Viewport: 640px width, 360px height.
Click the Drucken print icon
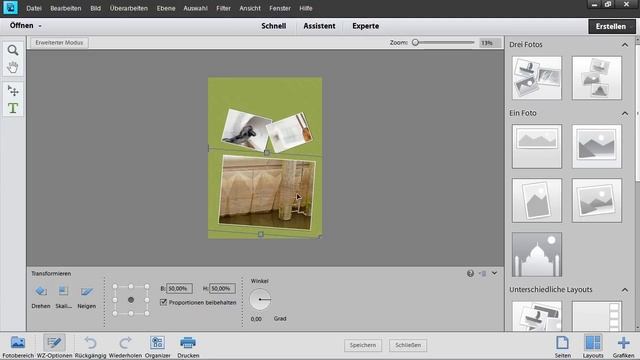click(188, 342)
